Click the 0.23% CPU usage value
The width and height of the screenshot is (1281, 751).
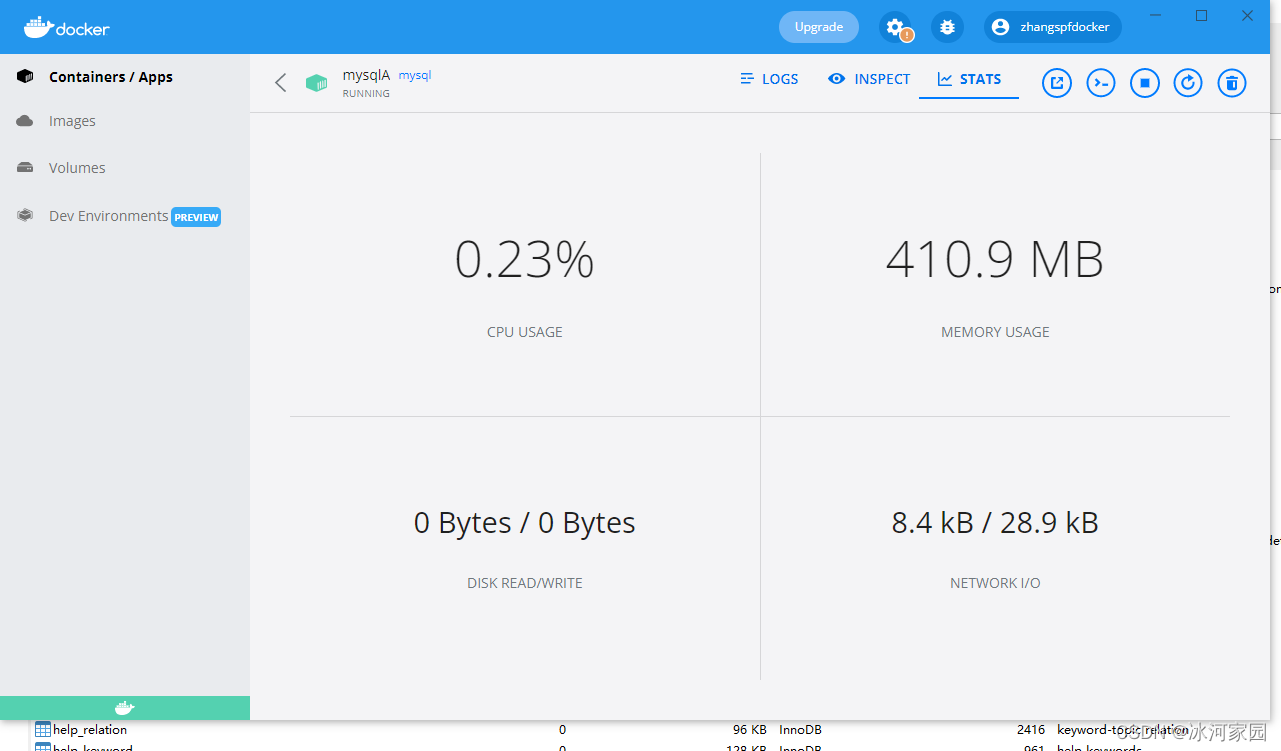tap(524, 259)
